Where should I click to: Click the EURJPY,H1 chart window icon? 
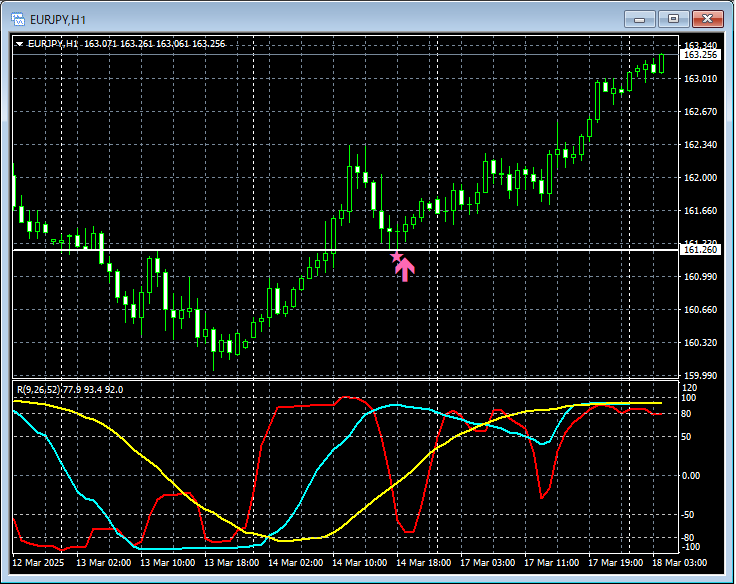pos(18,19)
